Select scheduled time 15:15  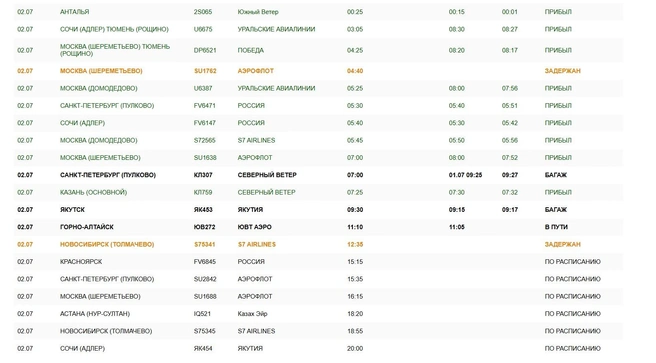[x=355, y=262]
